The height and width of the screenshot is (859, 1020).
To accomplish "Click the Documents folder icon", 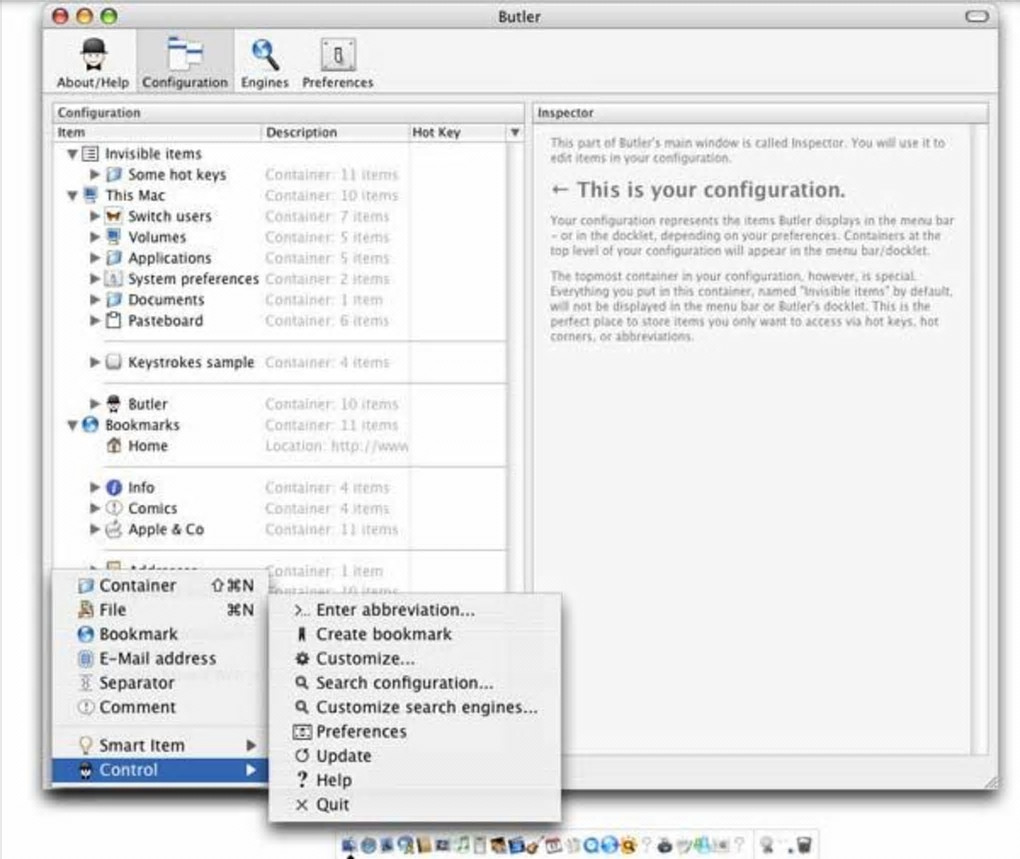I will pos(114,299).
